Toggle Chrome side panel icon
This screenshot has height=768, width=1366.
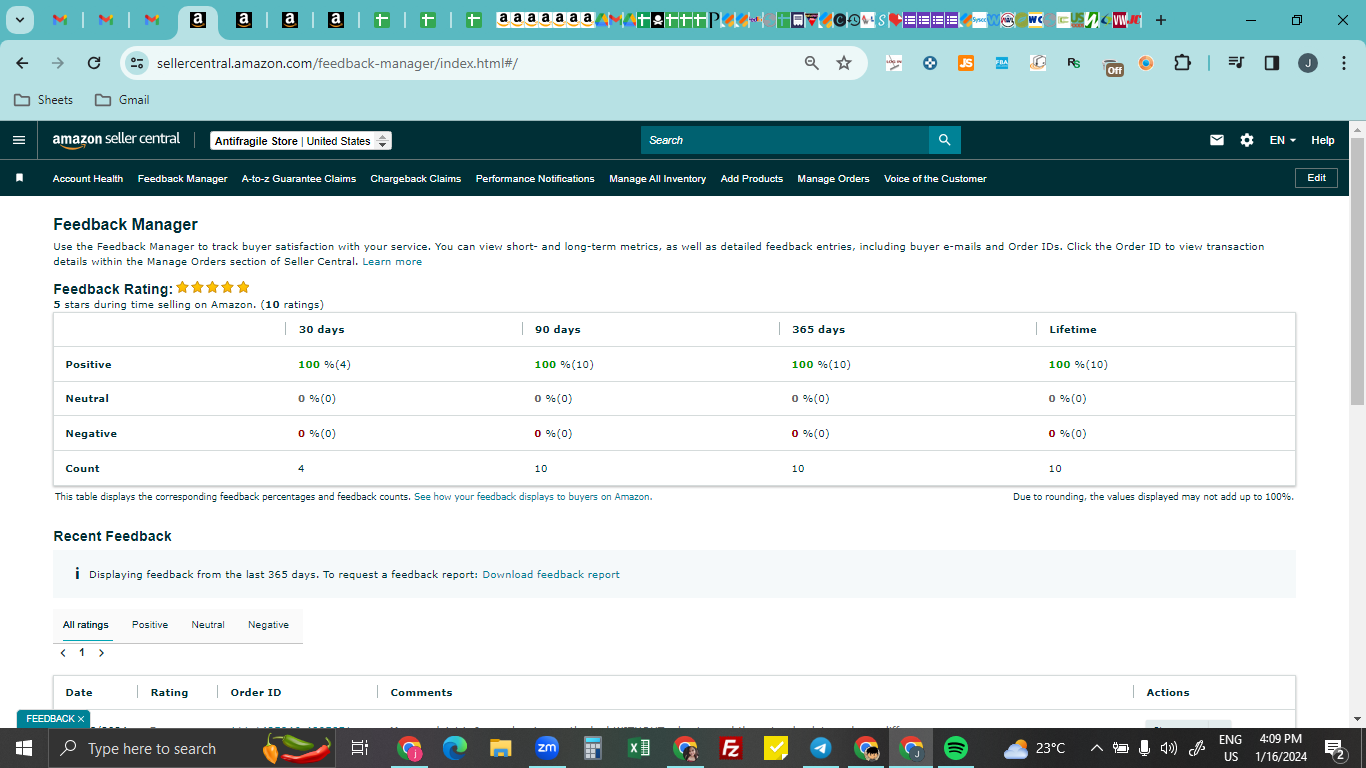(x=1272, y=63)
